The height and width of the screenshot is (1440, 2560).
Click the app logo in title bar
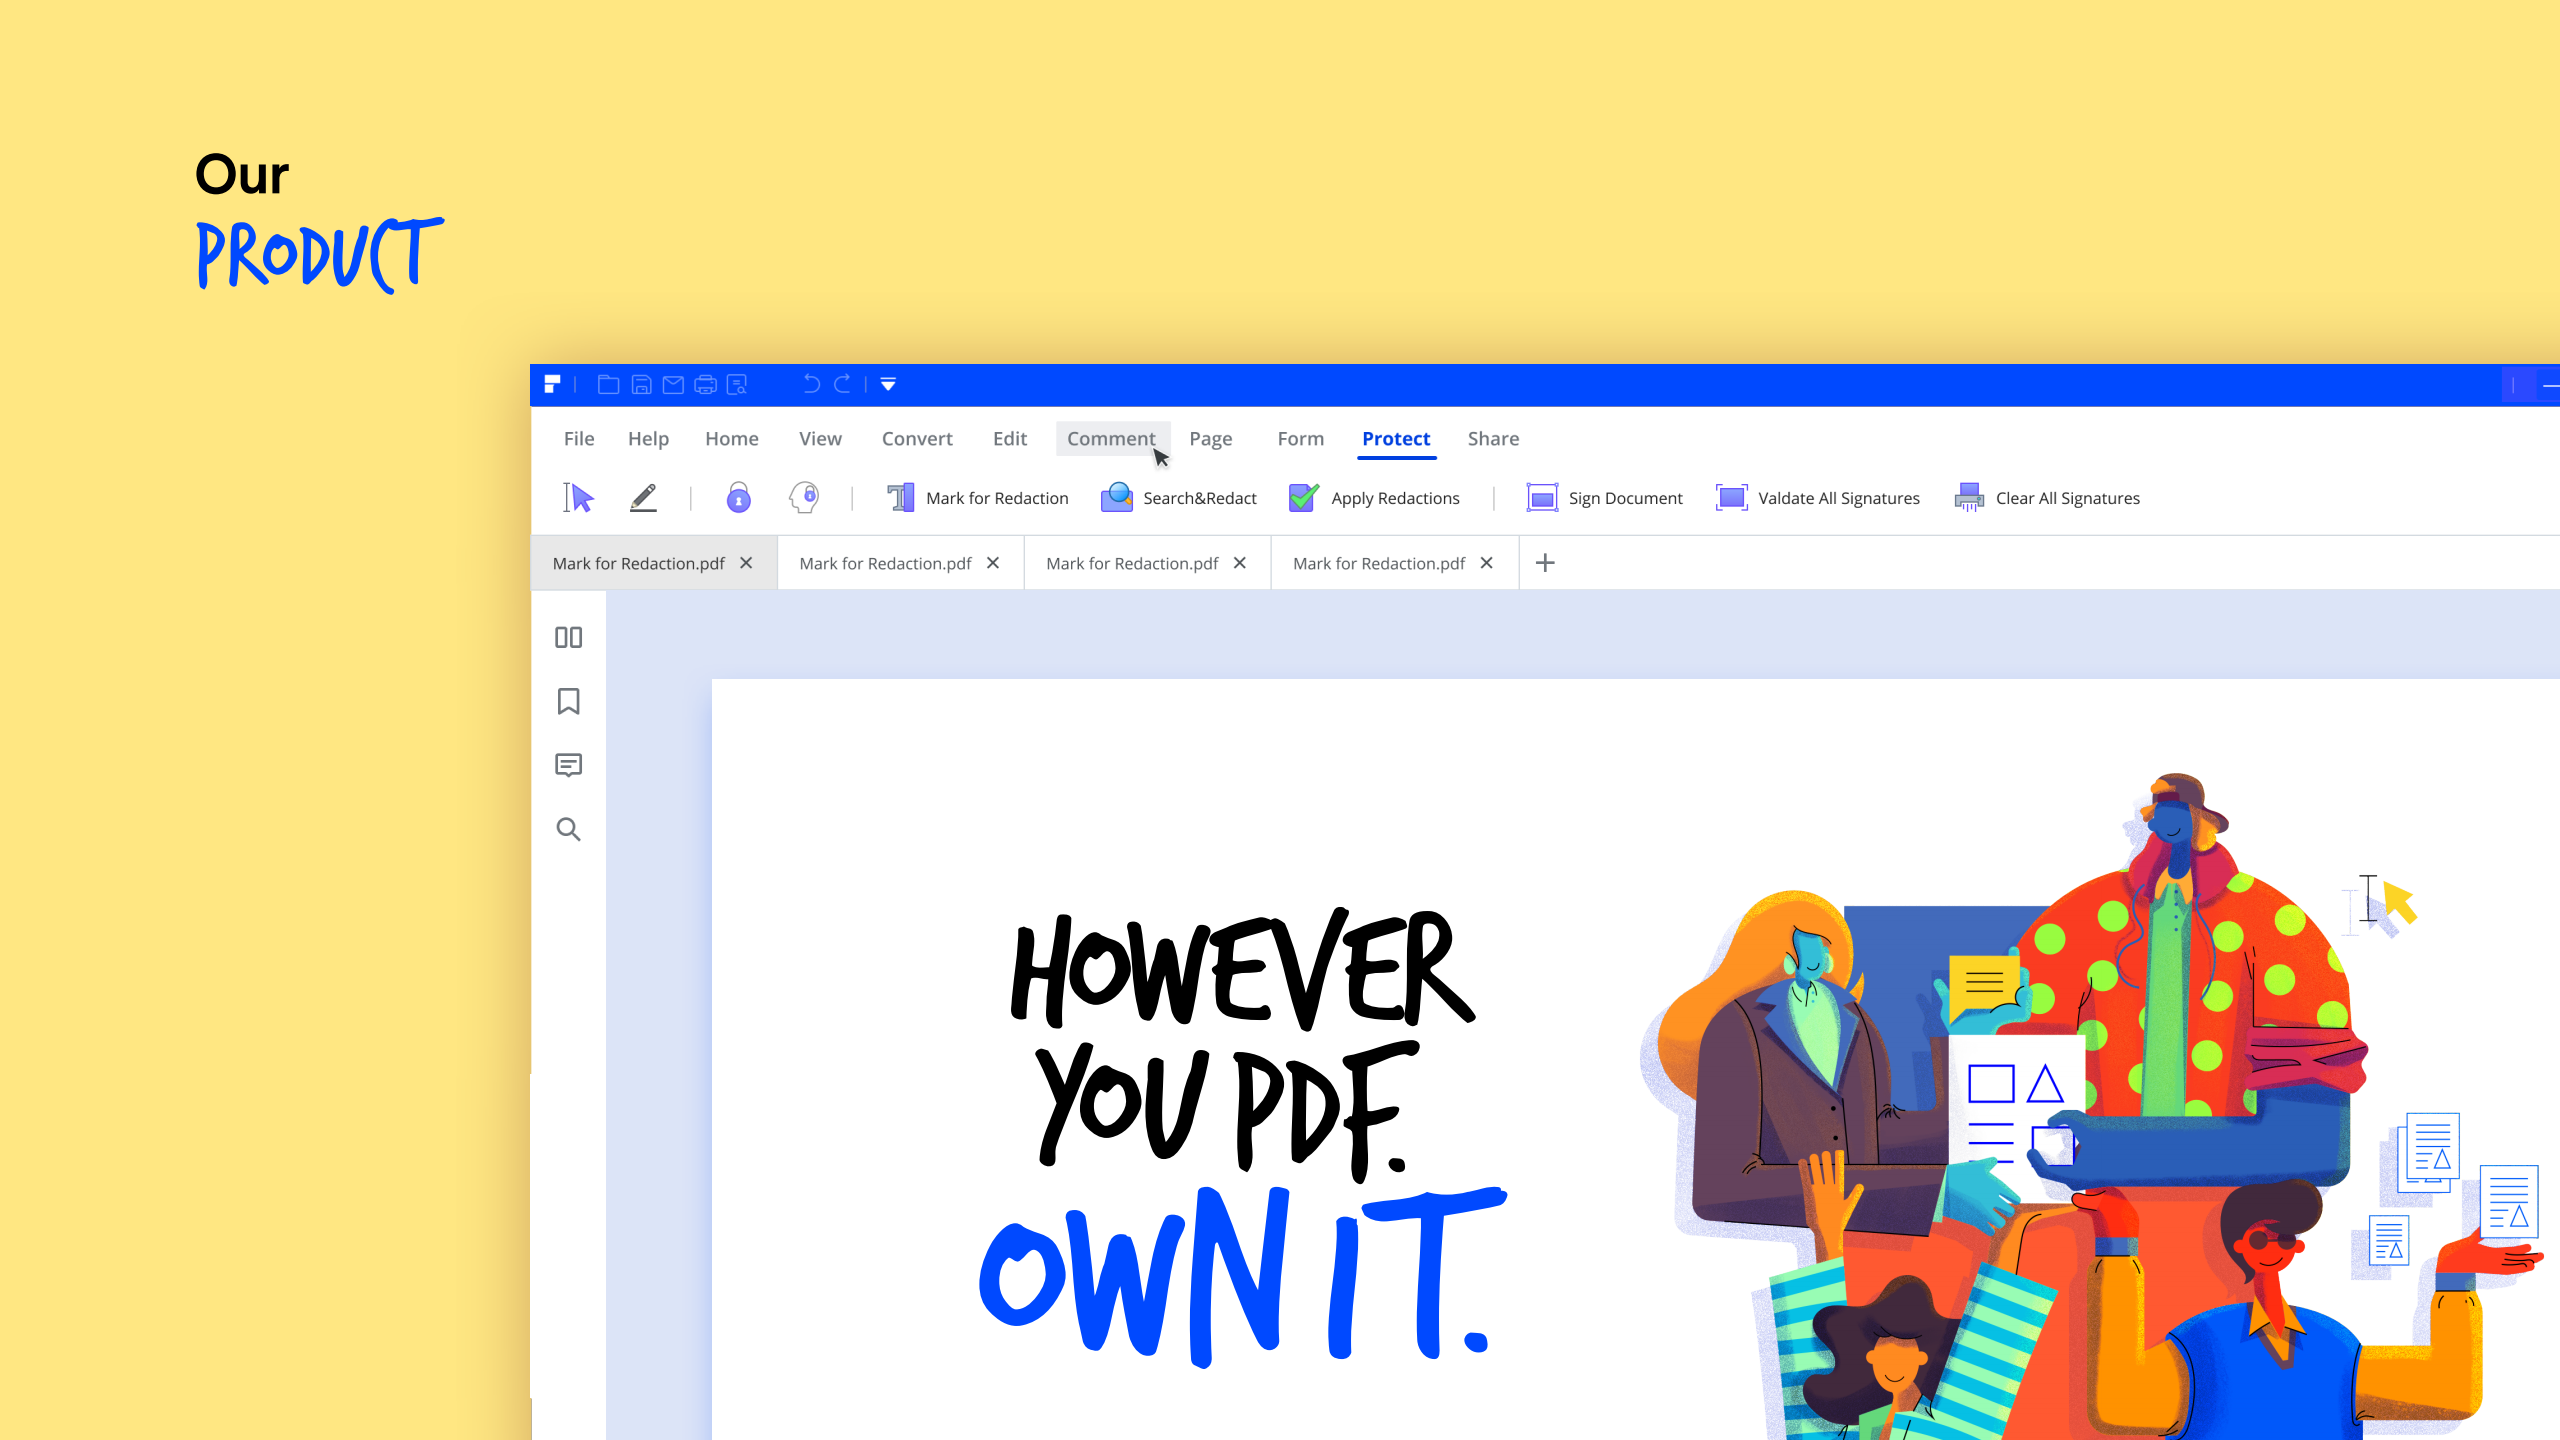[x=552, y=384]
